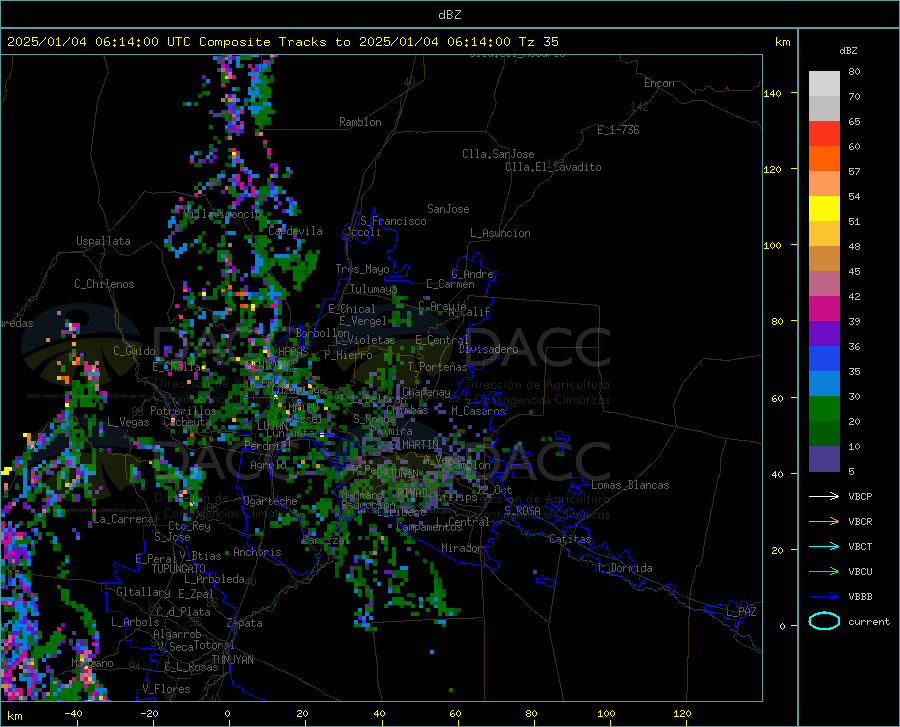Click the L_Vegas map label

(x=128, y=422)
